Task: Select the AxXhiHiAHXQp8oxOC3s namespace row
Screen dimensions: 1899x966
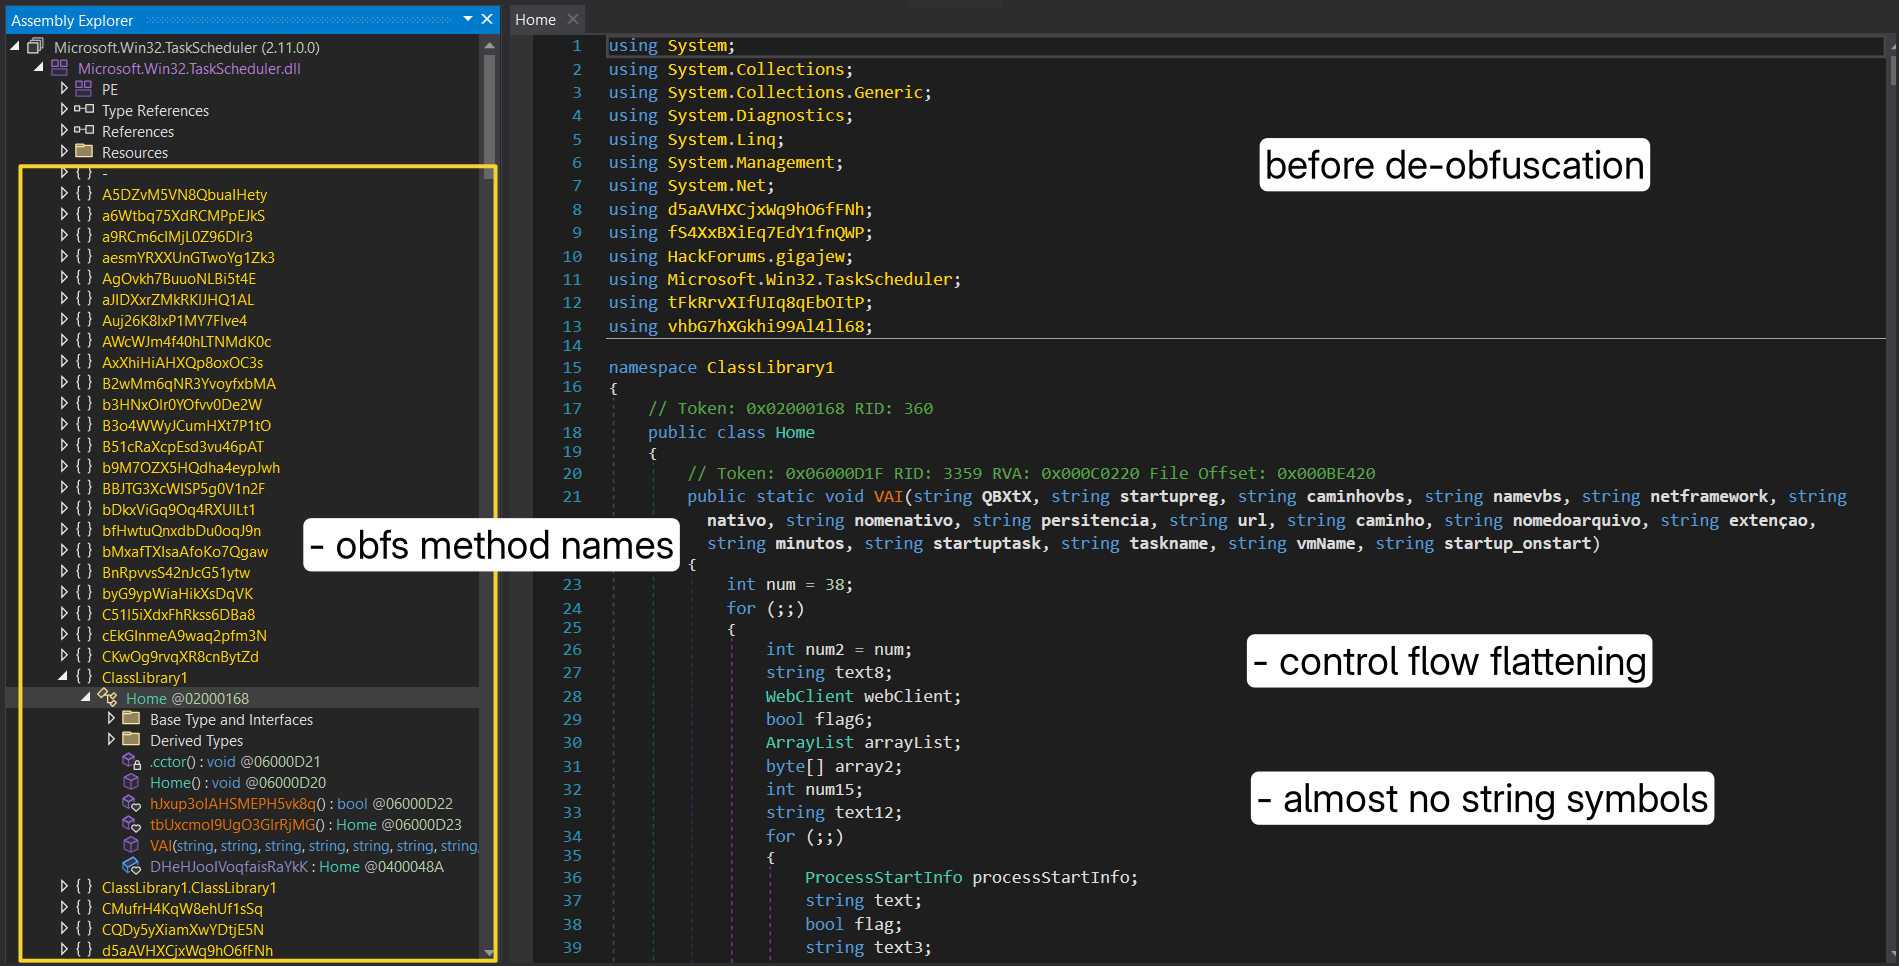Action: point(182,362)
